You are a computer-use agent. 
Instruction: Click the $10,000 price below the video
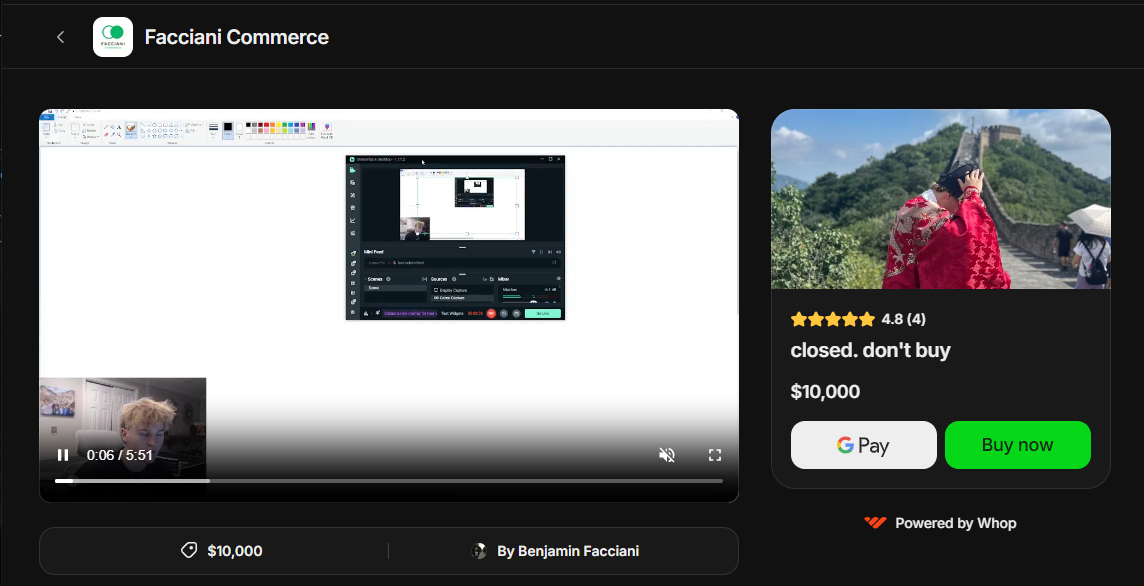235,551
